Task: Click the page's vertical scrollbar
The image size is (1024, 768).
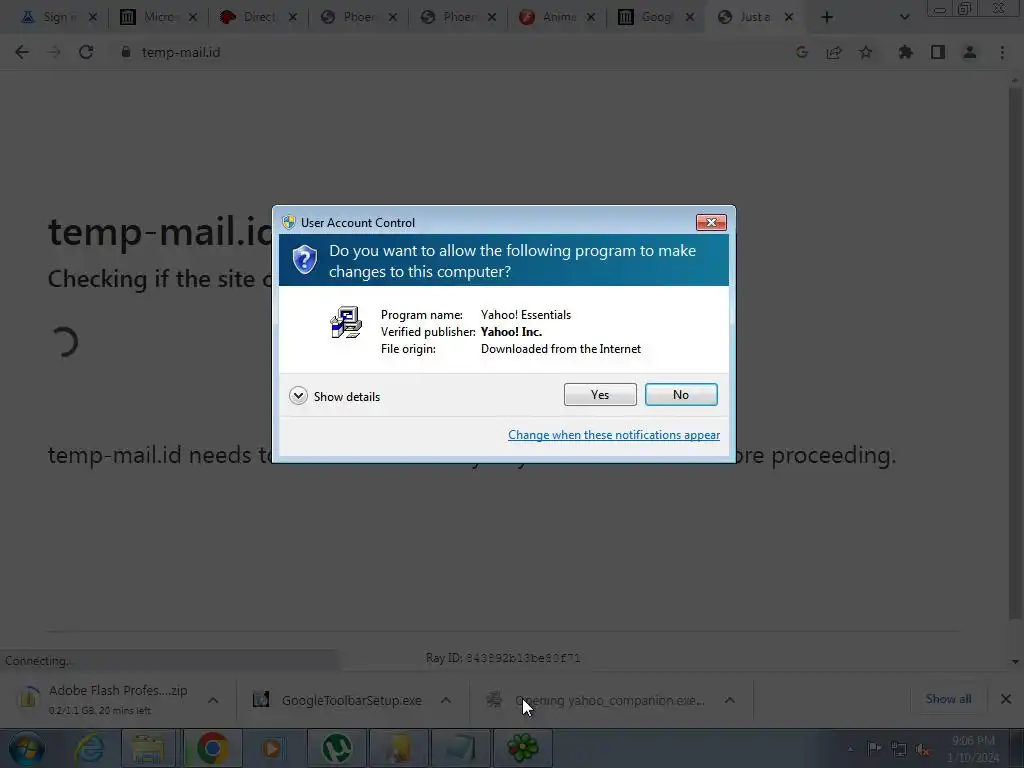Action: coord(1015,353)
